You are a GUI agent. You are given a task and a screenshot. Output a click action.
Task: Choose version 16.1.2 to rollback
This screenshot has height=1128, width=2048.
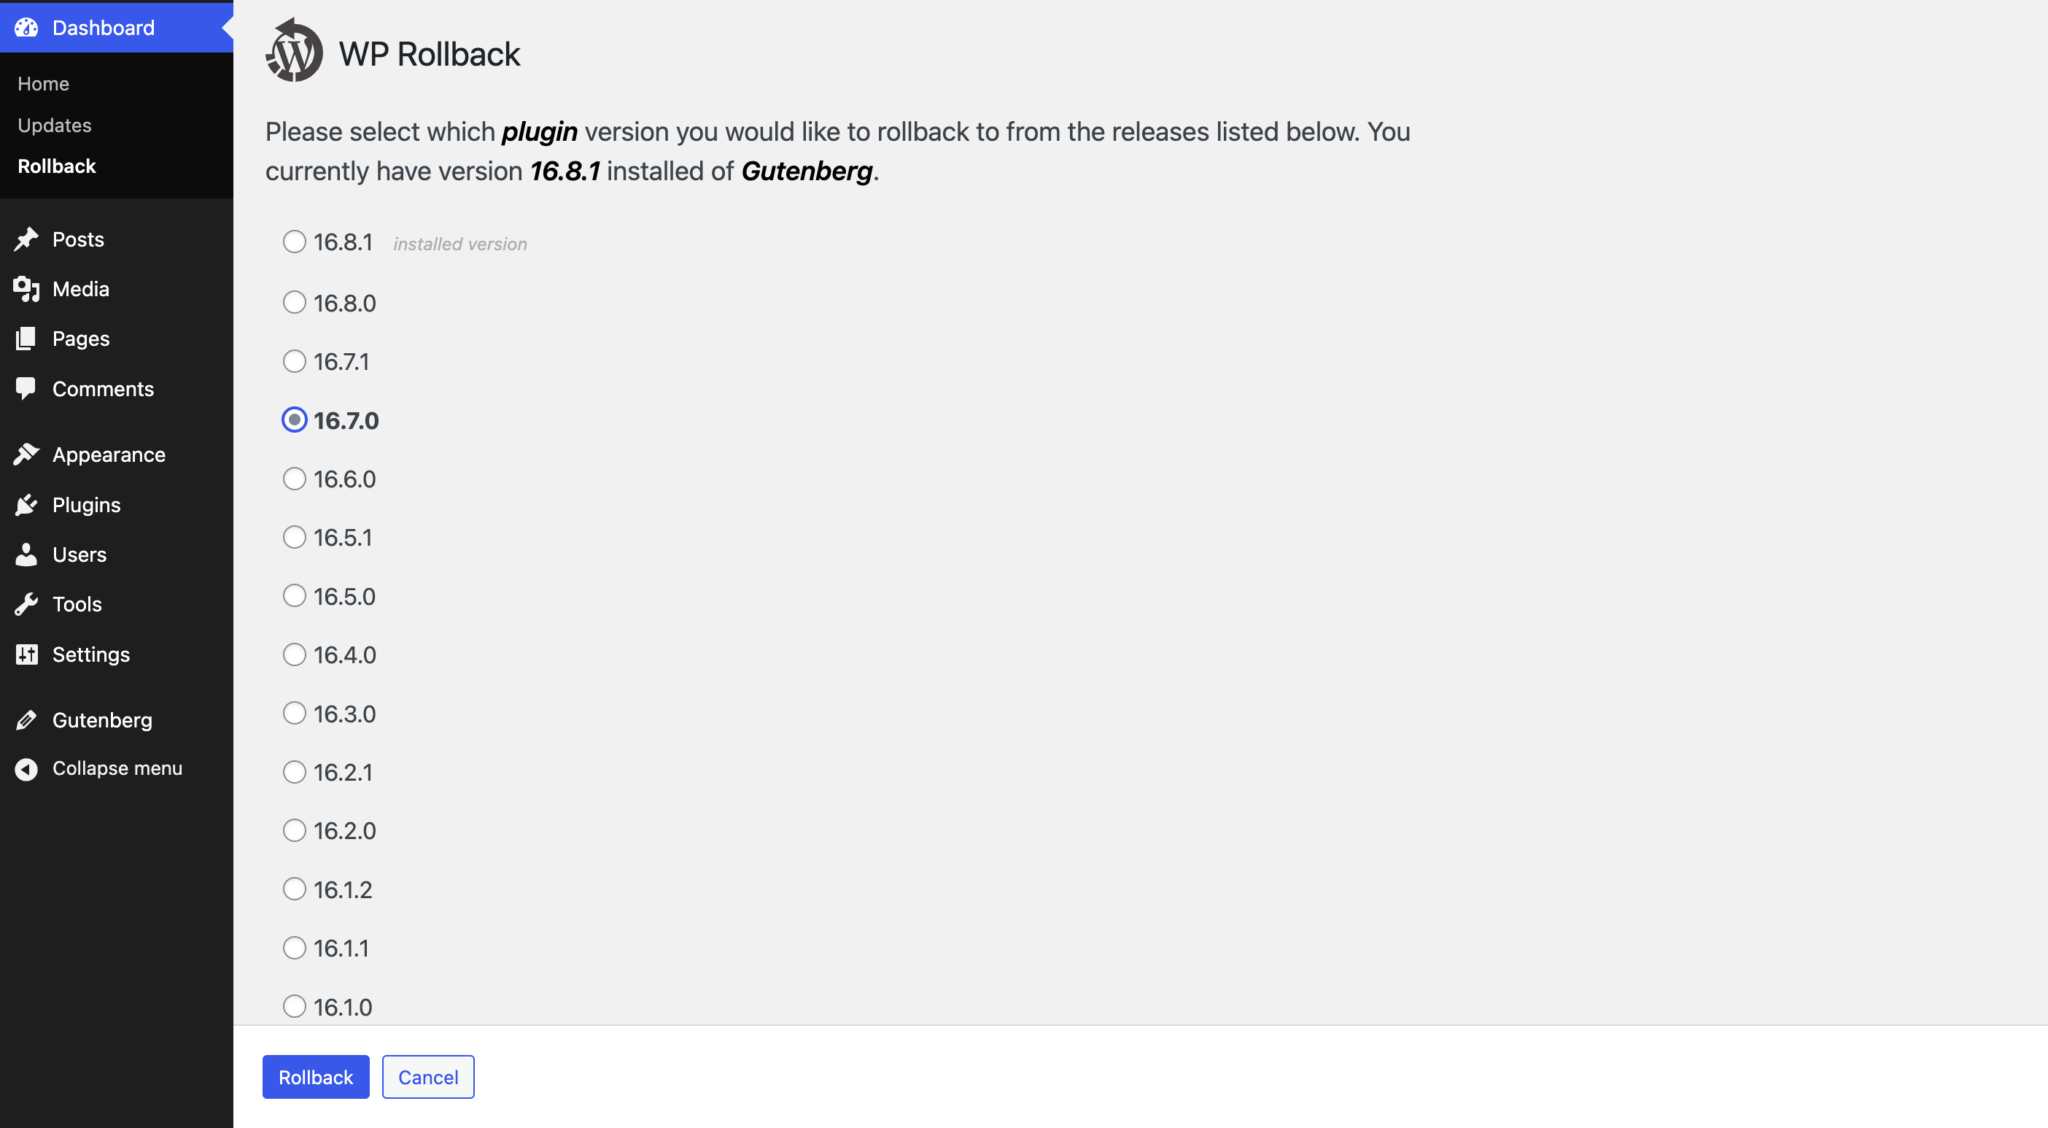tap(294, 888)
